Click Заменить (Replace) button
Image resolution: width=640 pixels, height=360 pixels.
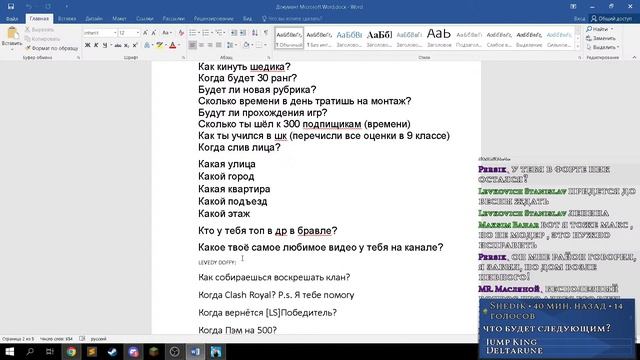pos(601,38)
